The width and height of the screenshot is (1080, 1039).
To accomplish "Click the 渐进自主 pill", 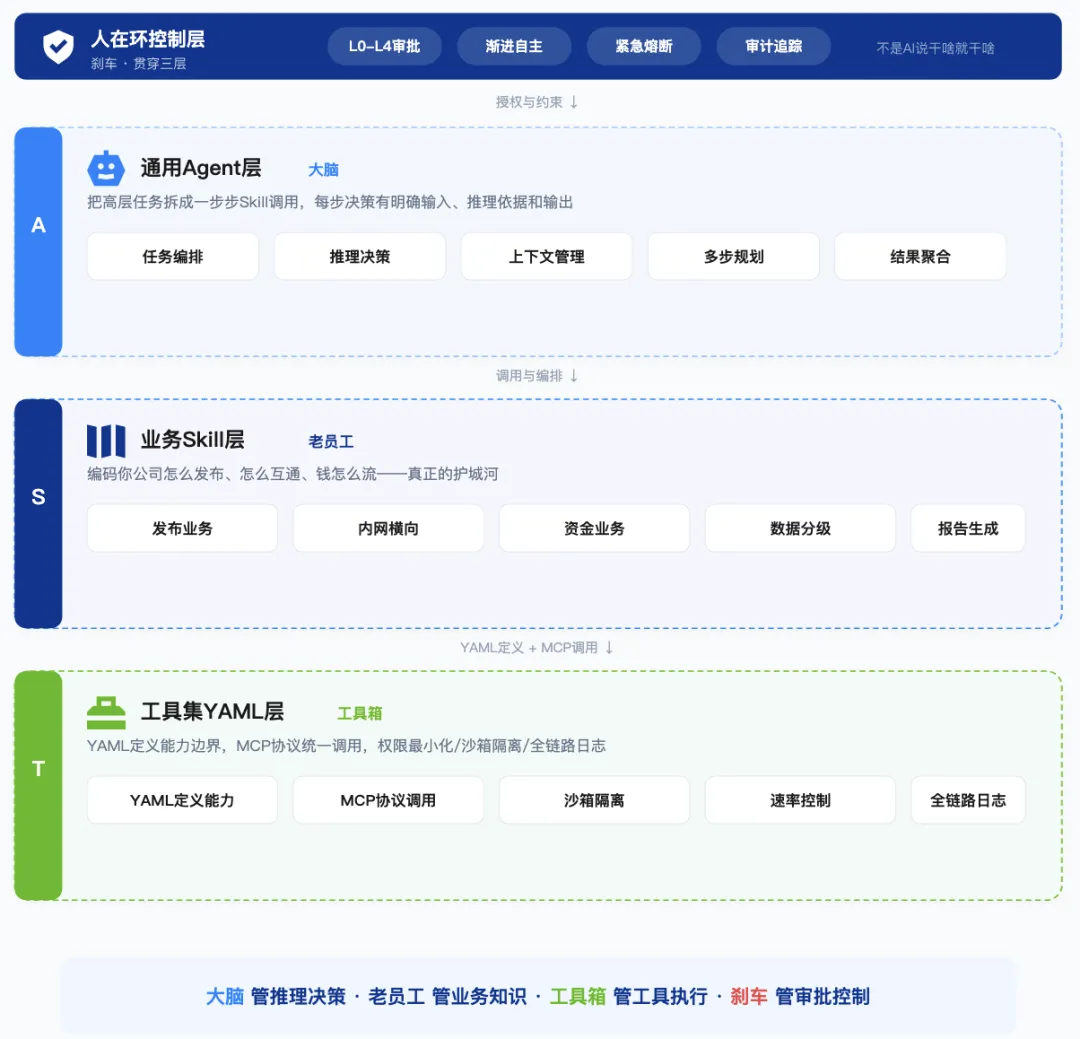I will 514,46.
